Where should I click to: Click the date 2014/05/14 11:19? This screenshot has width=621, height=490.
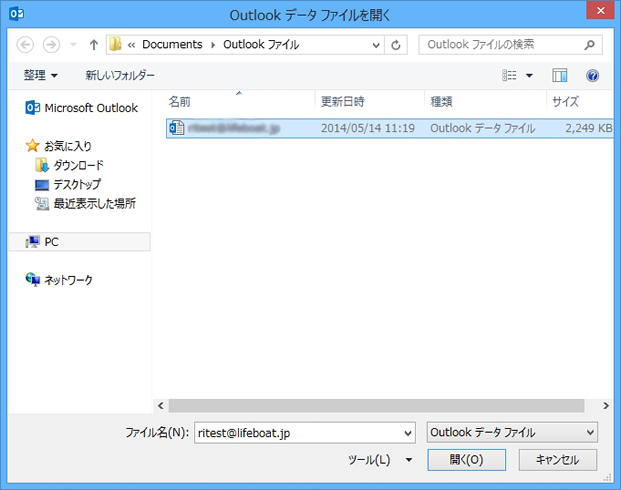pyautogui.click(x=368, y=128)
